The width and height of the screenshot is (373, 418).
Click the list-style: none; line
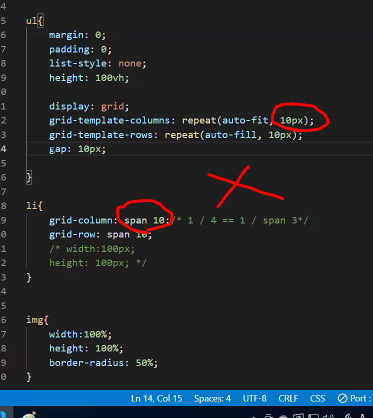[98, 63]
